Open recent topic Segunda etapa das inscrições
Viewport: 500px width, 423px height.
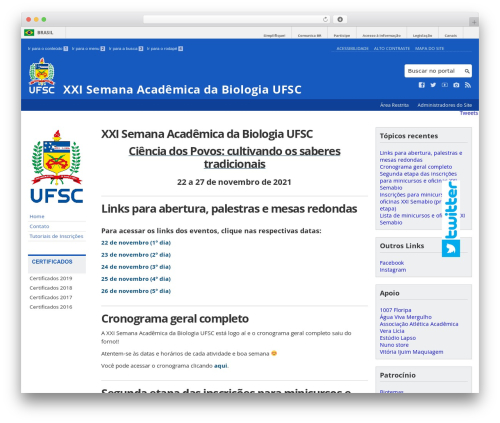click(x=418, y=181)
